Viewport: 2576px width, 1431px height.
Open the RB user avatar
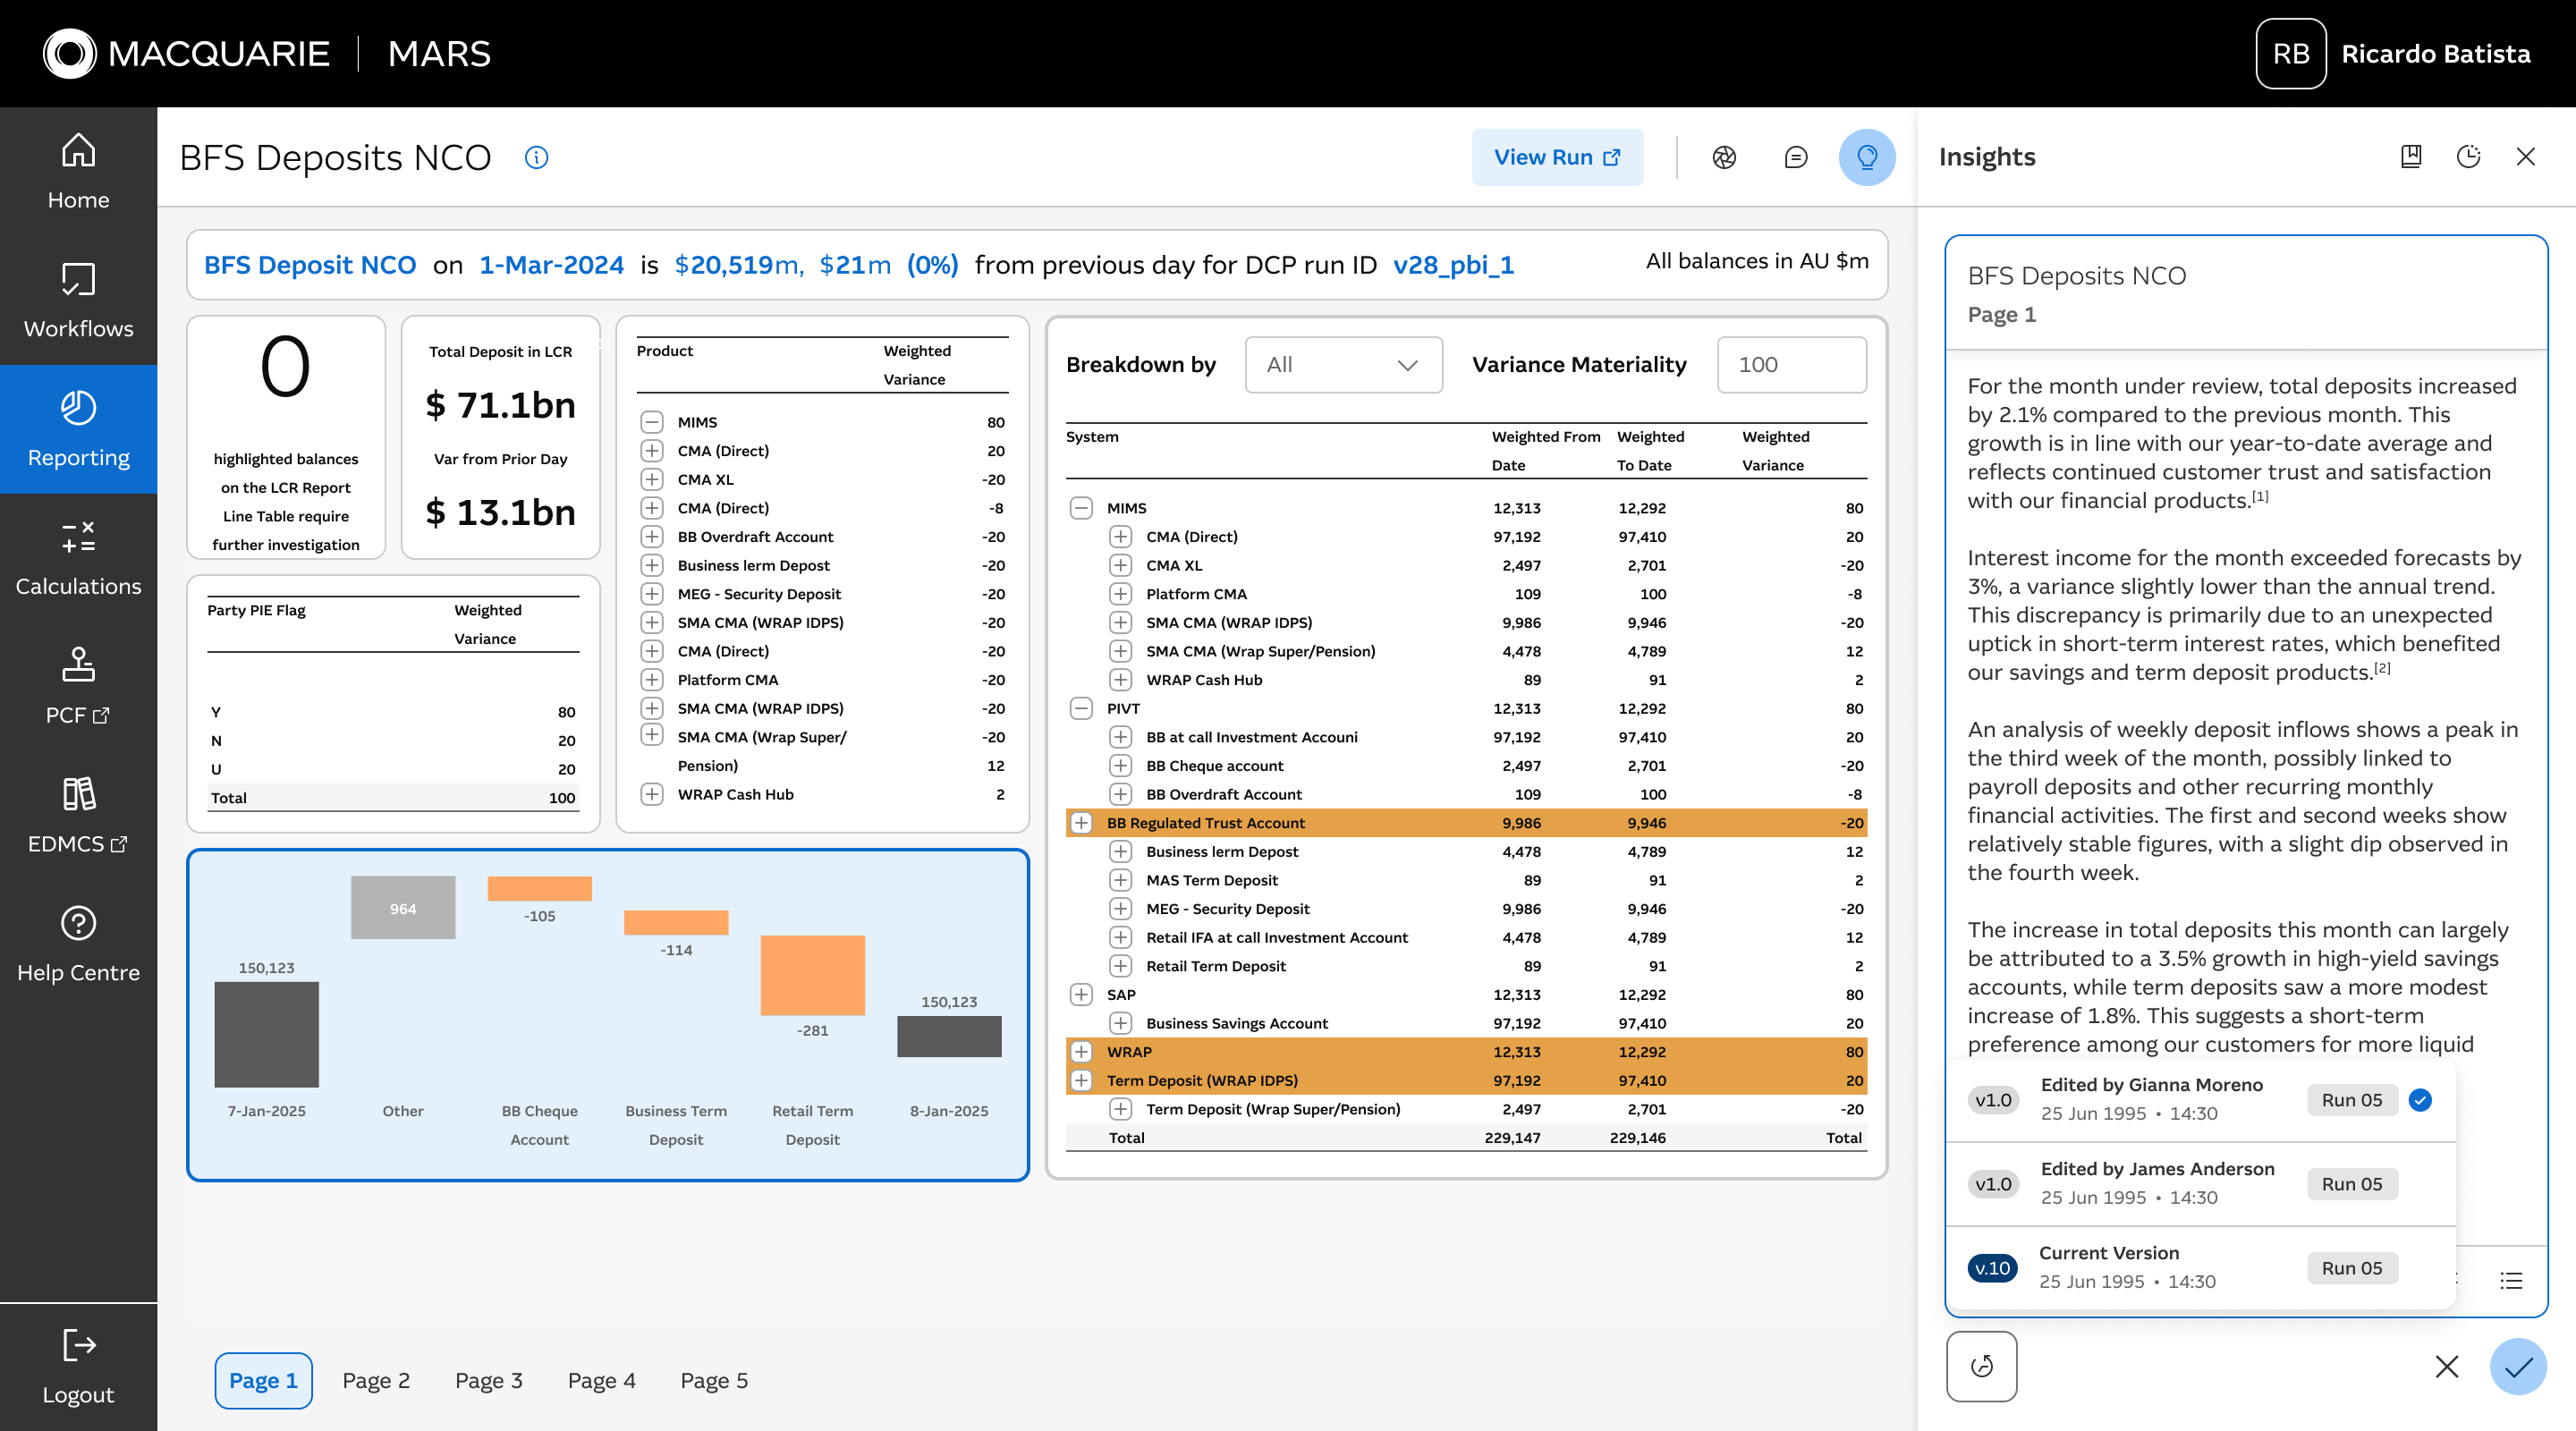click(x=2291, y=53)
